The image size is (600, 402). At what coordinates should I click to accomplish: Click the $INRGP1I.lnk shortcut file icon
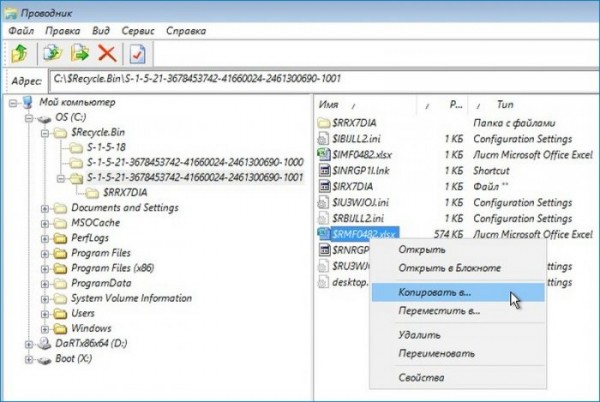click(x=324, y=170)
